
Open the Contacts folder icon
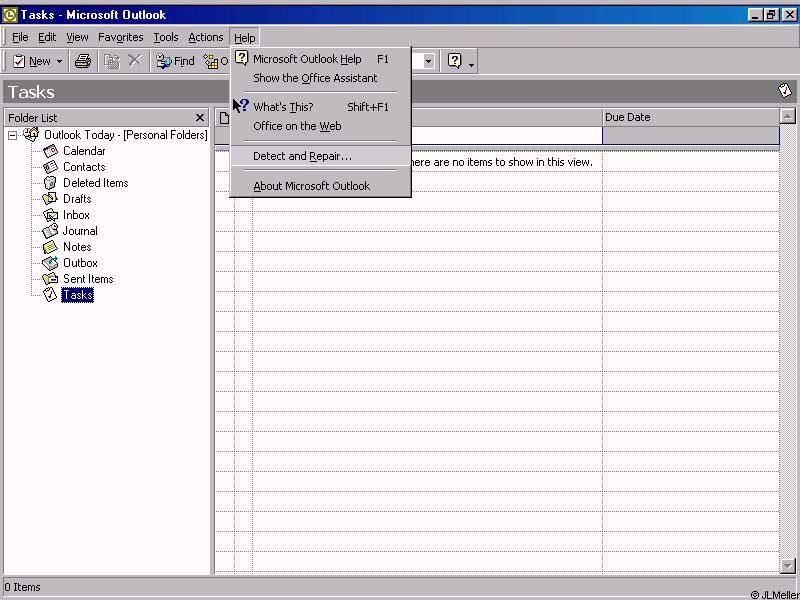pos(50,167)
